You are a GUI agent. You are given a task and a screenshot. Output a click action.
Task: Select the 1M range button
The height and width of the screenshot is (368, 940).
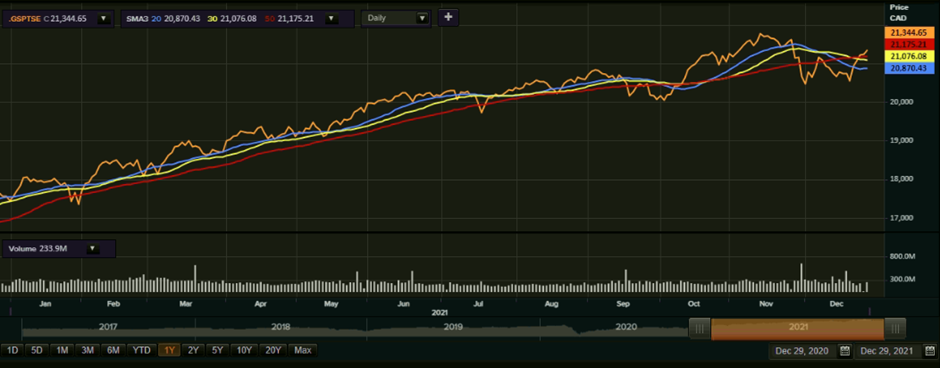(x=62, y=350)
